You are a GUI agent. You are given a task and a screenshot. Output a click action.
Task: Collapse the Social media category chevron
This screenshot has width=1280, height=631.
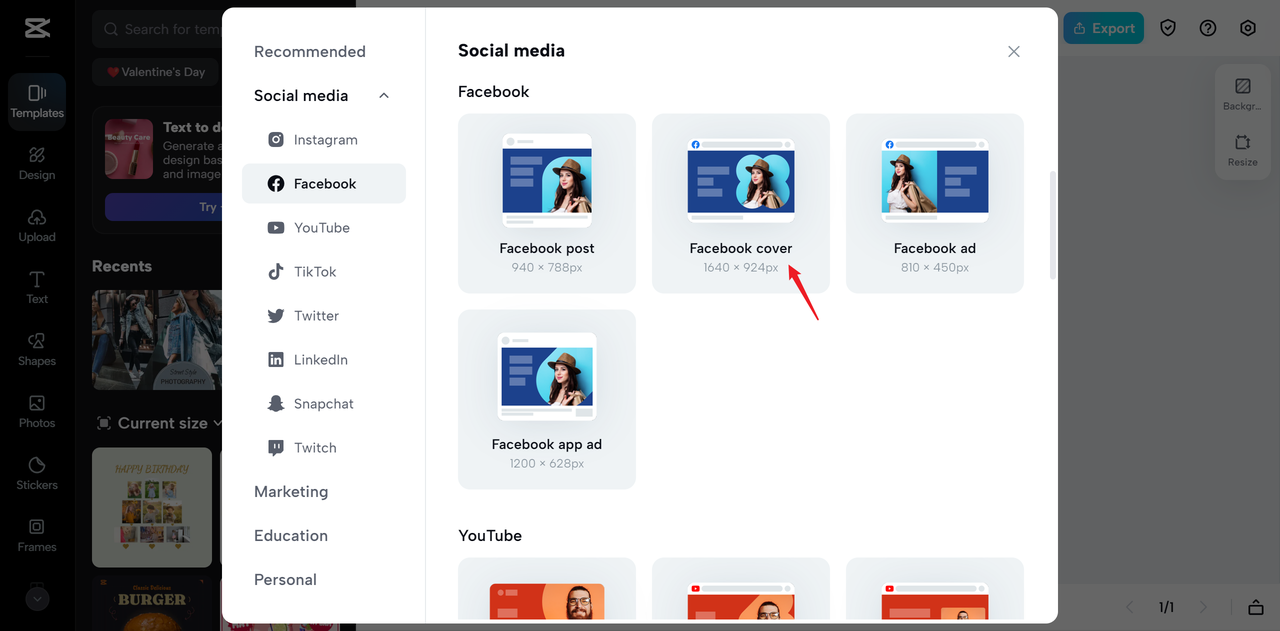click(384, 96)
